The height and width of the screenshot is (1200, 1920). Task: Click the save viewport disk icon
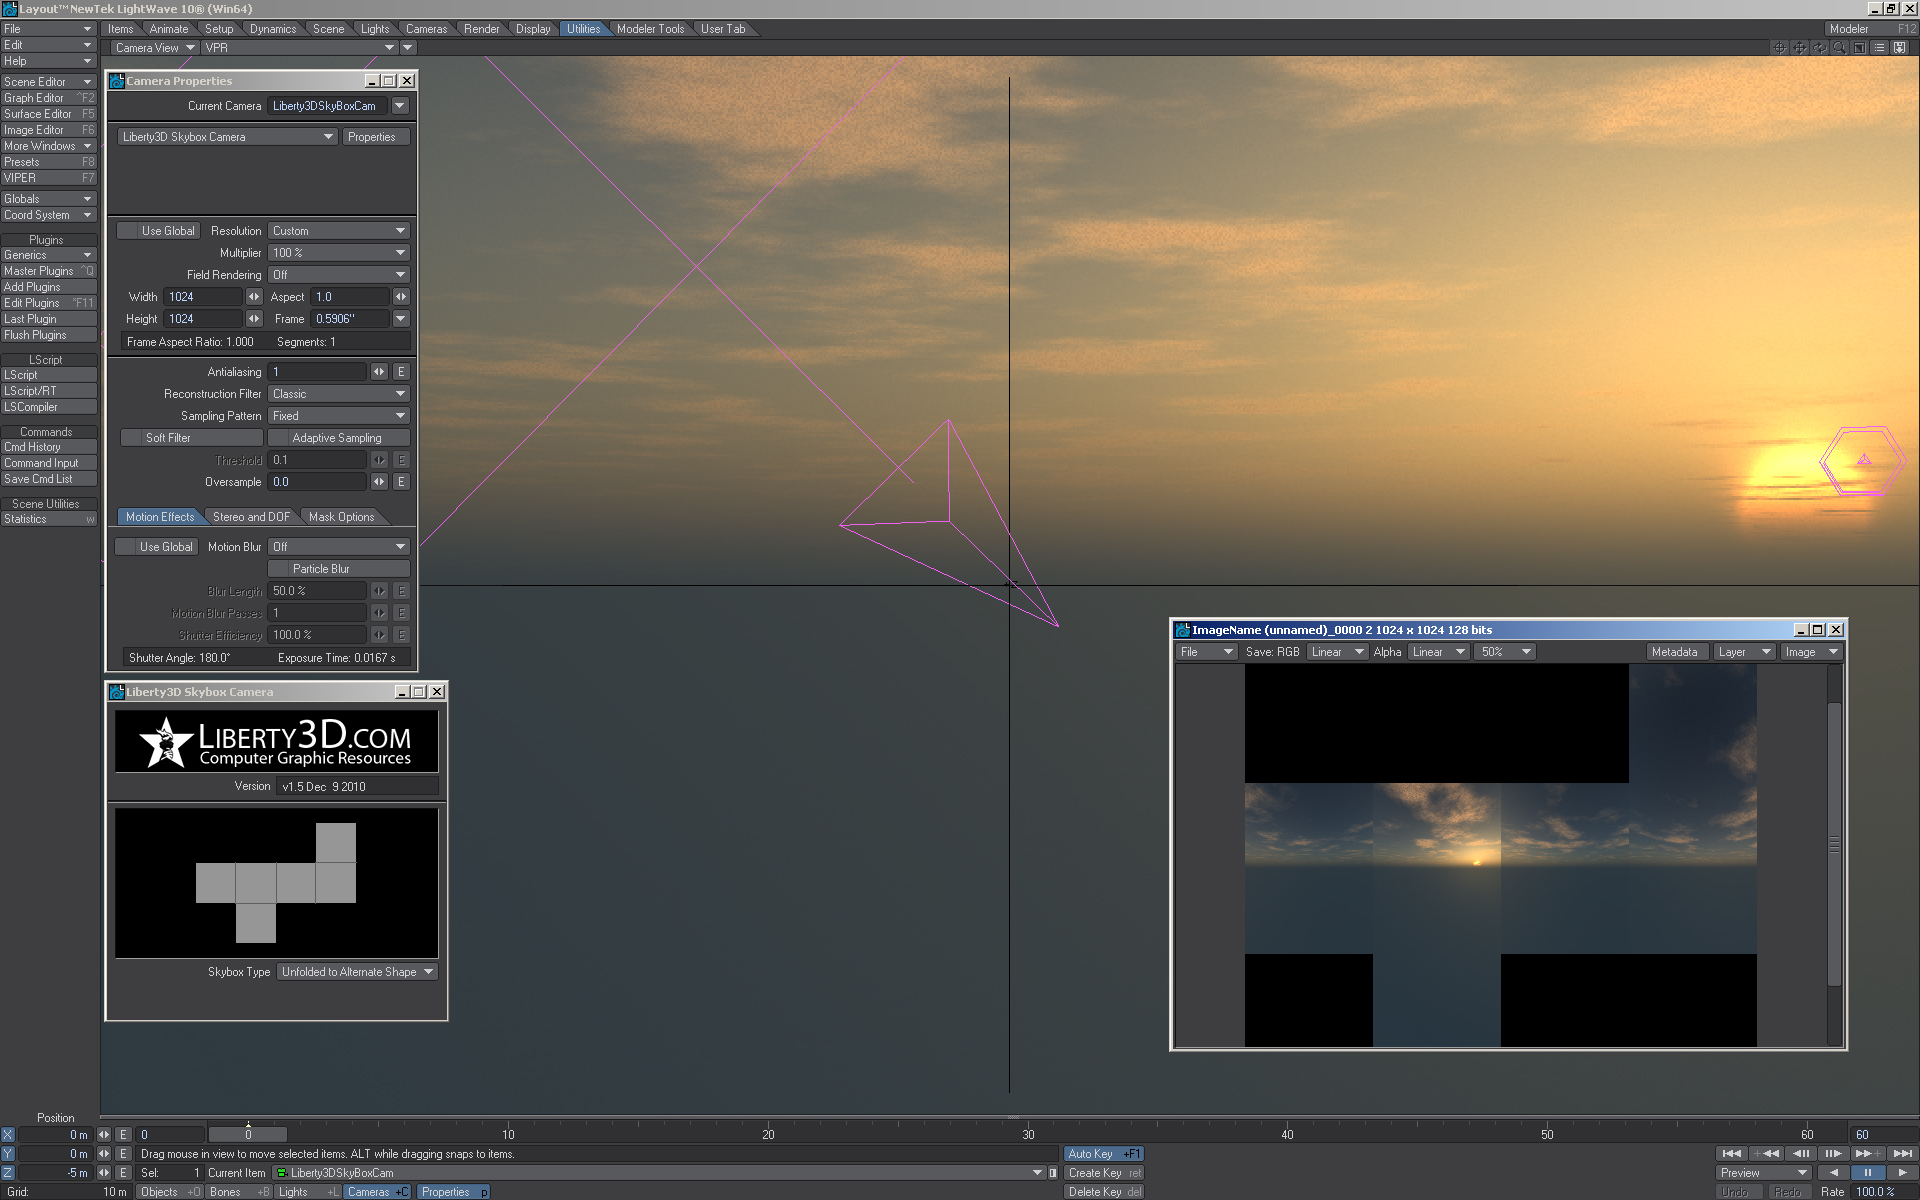tap(1899, 47)
